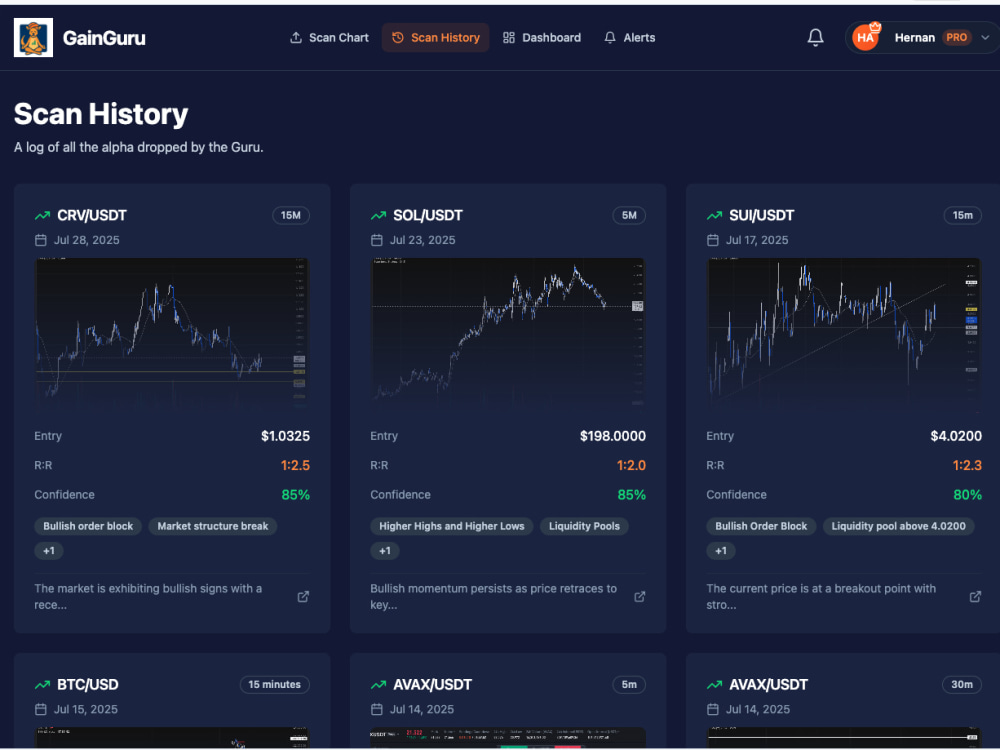Click the 15m timeframe badge on SUI/USDT
The width and height of the screenshot is (1000, 750).
point(962,216)
